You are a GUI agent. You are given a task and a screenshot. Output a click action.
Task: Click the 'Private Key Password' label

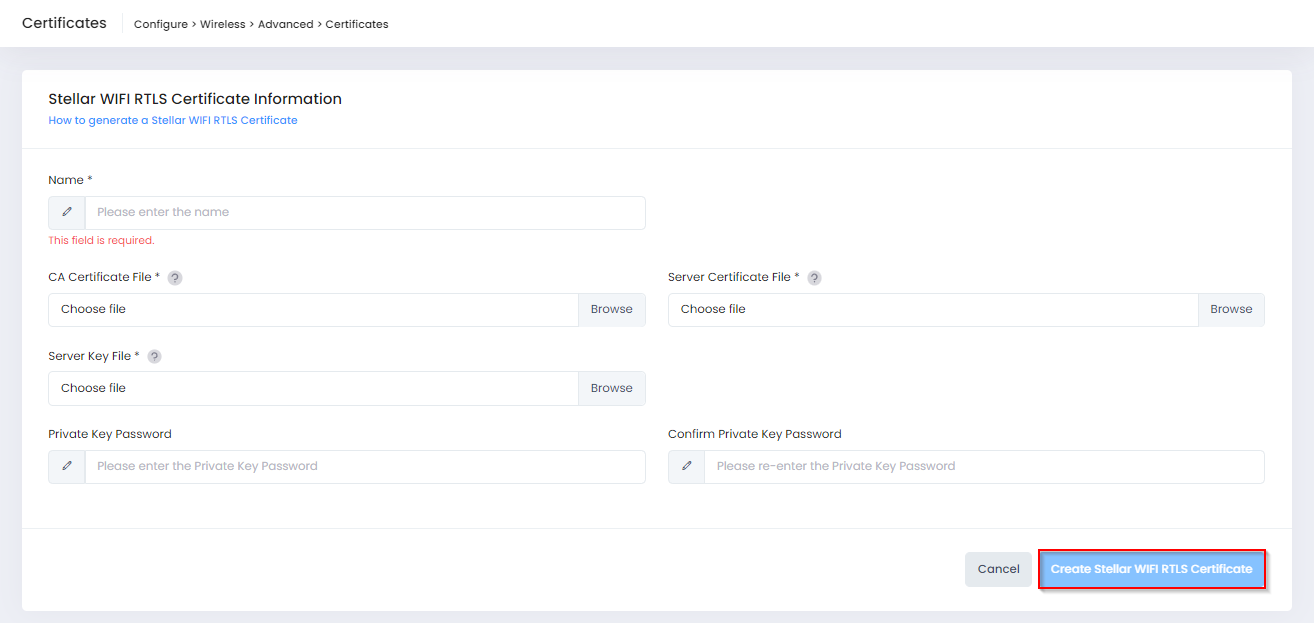(110, 434)
